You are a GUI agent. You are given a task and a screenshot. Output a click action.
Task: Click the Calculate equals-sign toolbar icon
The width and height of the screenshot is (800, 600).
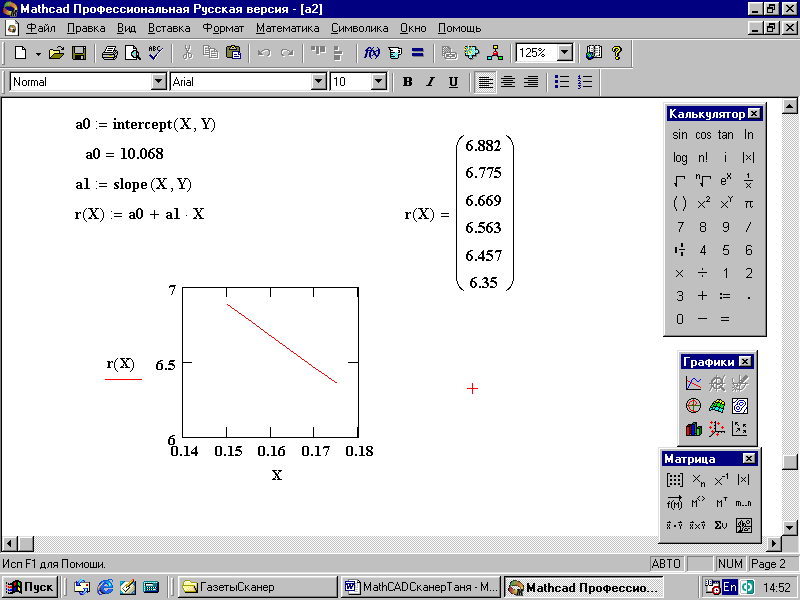[418, 53]
